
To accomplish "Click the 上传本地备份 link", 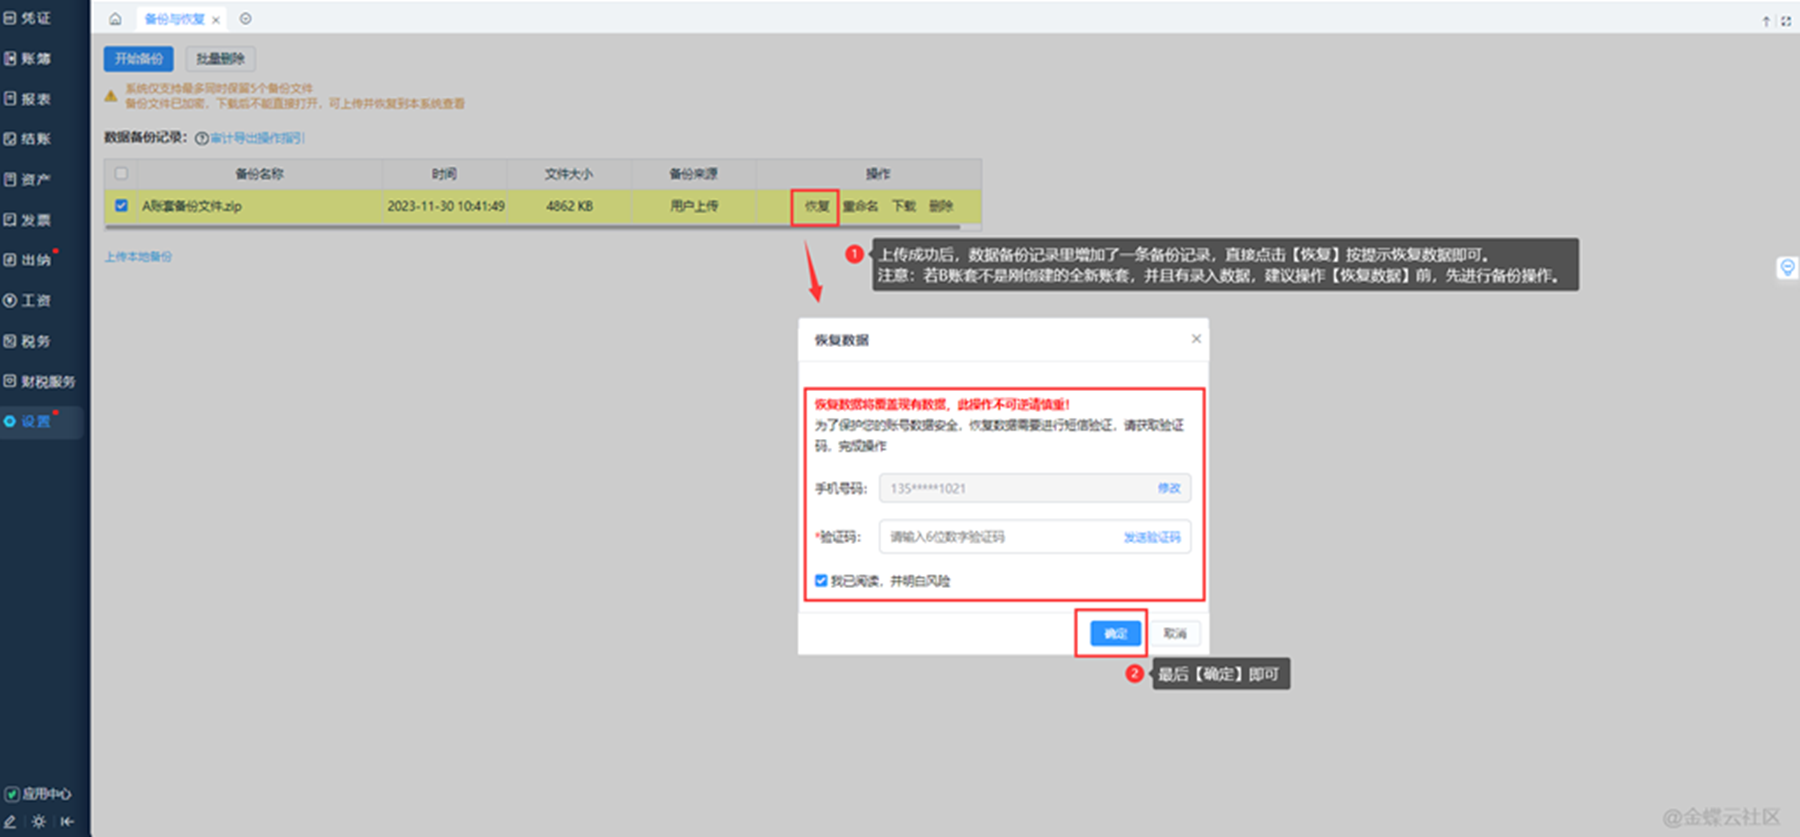I will point(138,257).
